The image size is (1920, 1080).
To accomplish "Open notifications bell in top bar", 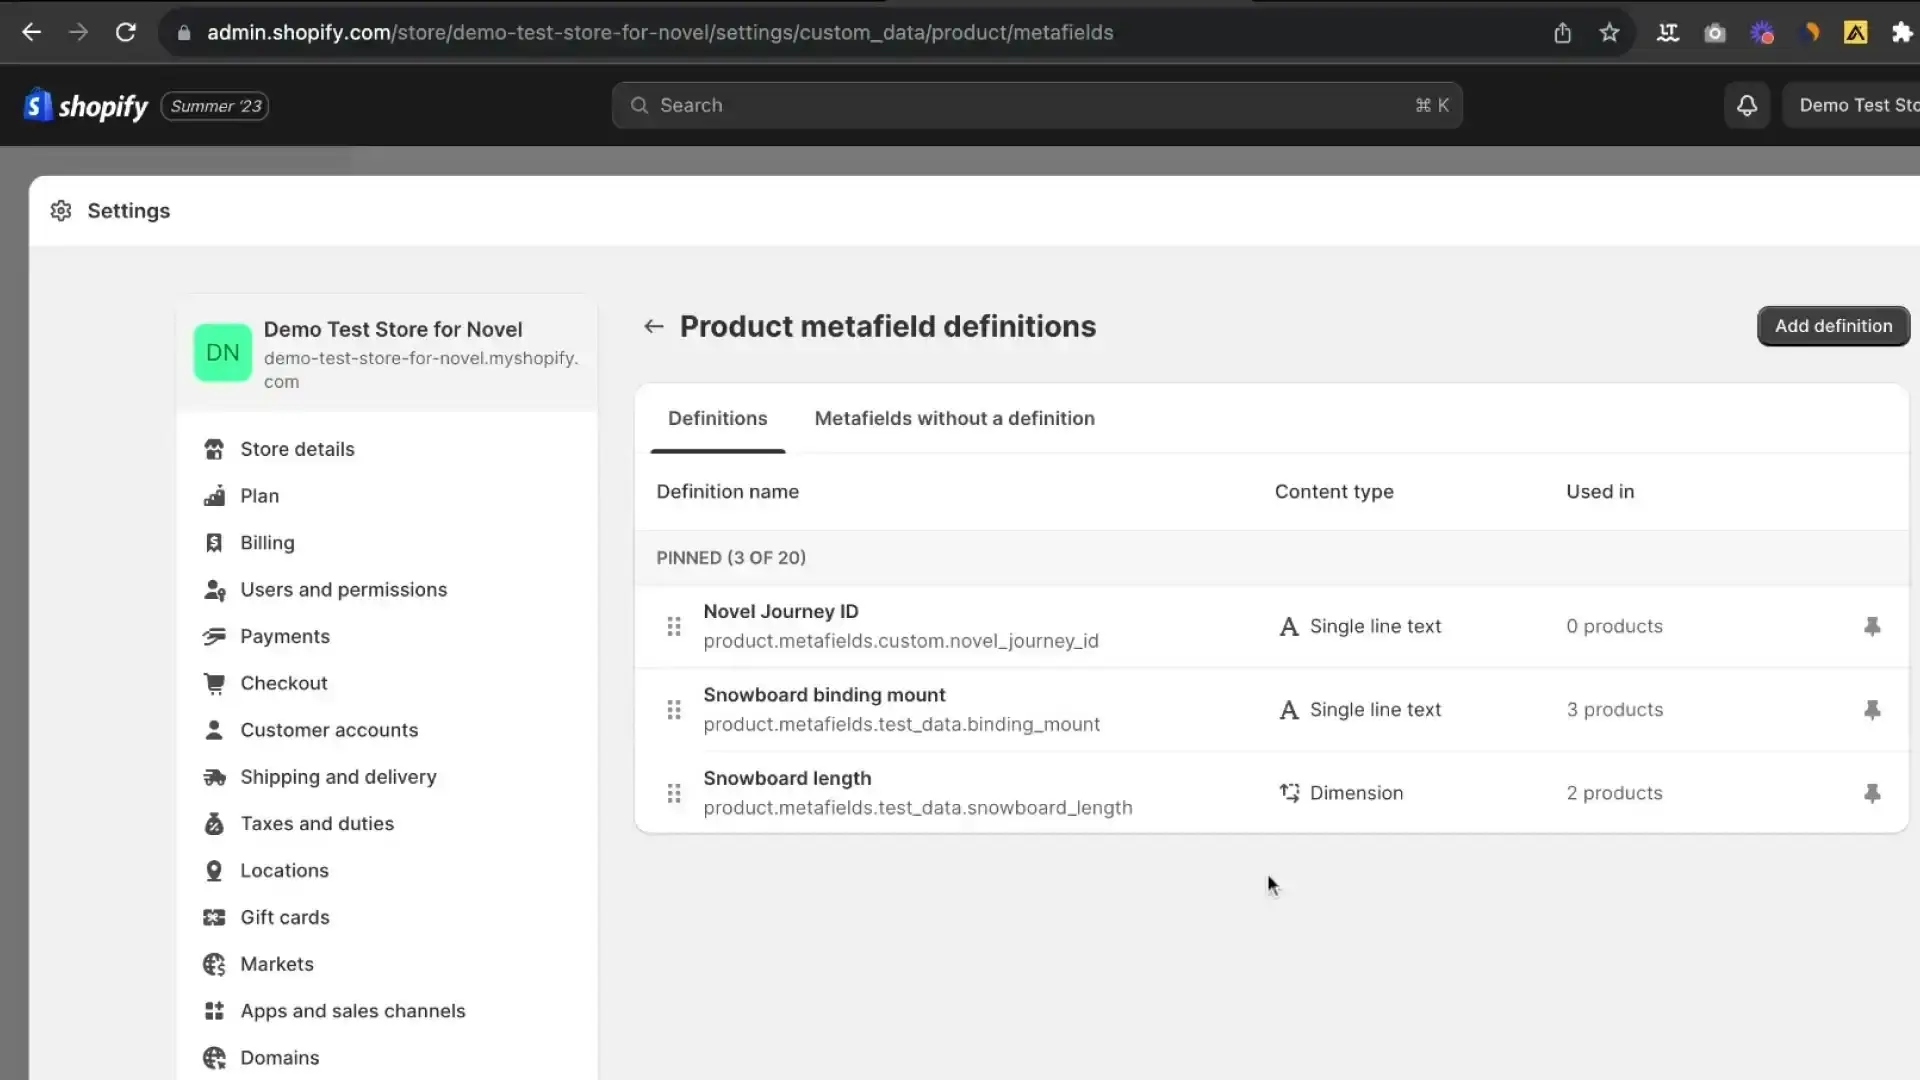I will 1746,106.
